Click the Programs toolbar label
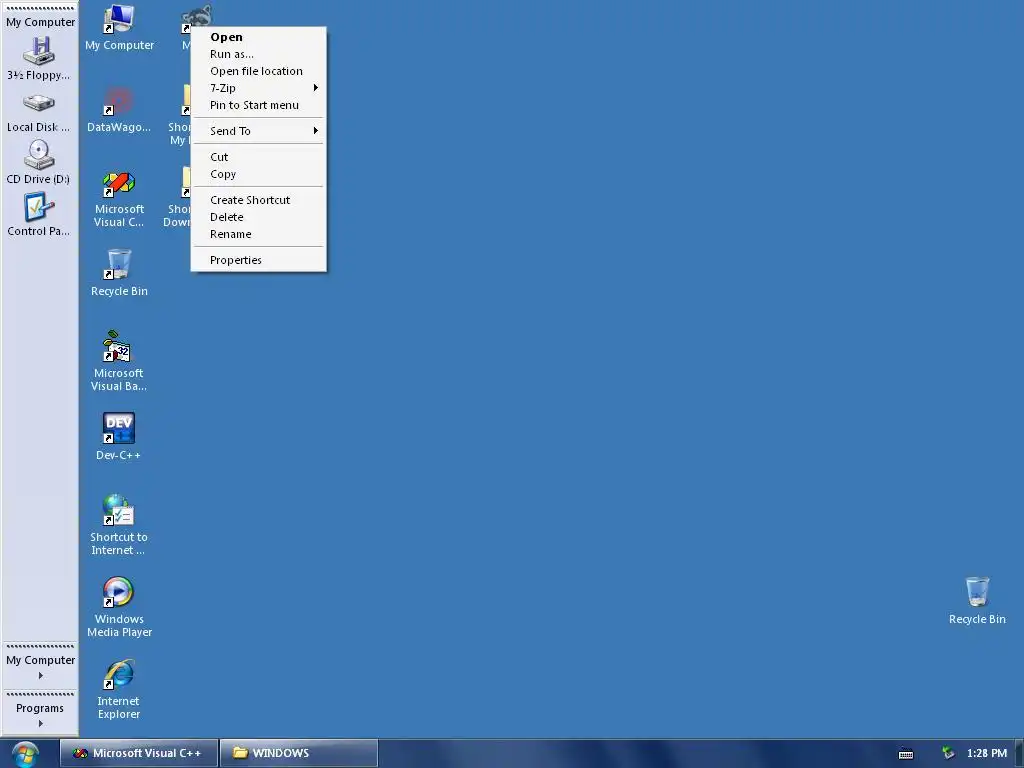1024x768 pixels. (40, 708)
